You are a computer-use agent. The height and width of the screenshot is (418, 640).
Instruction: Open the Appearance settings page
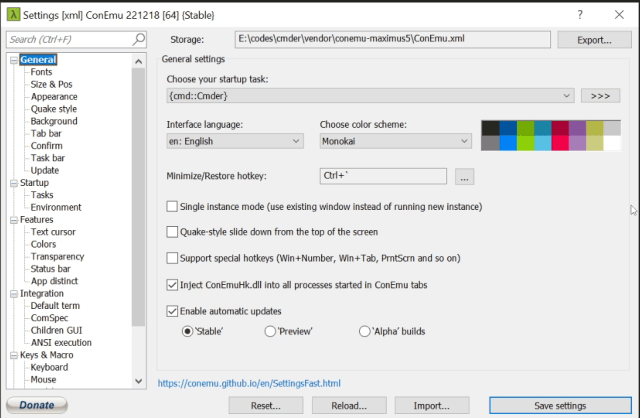(54, 97)
